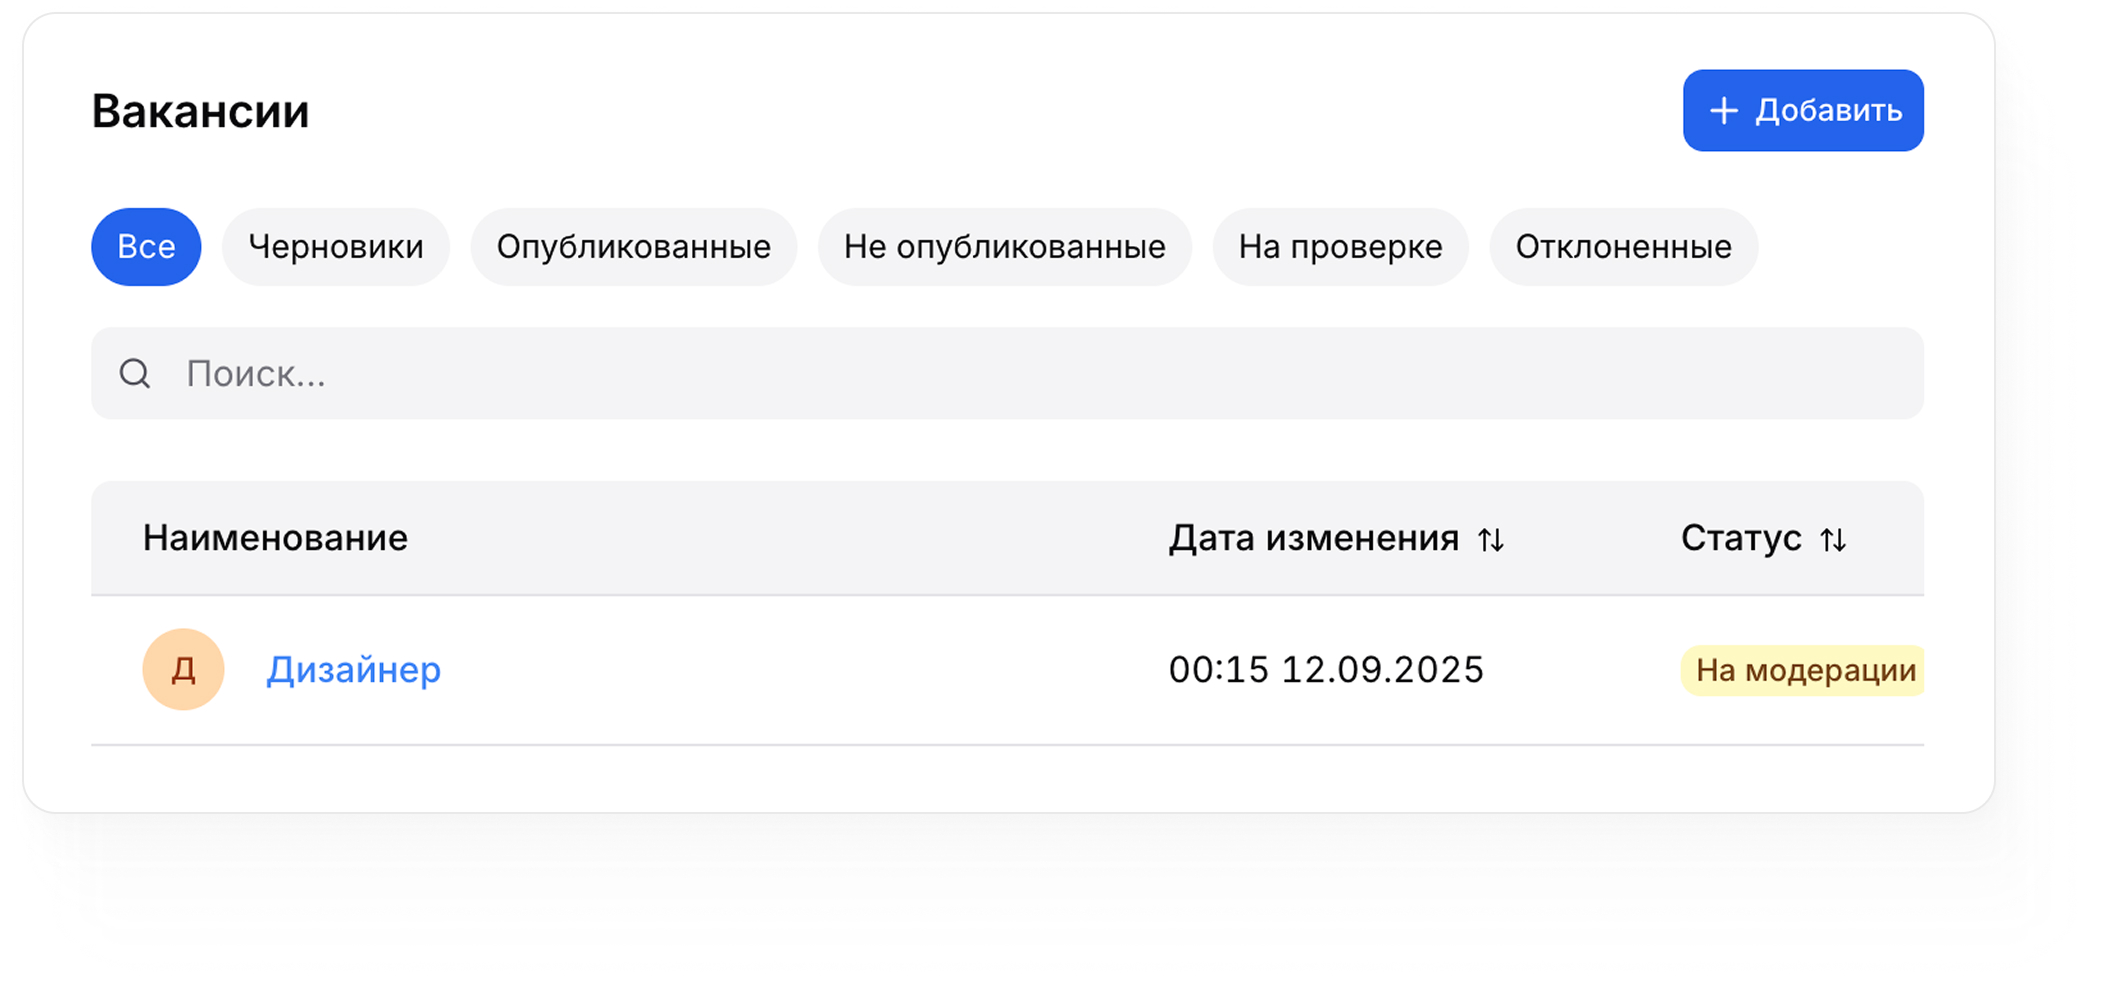Click the Вакансии page heading
Viewport: 2110px width, 1004px height.
tap(200, 111)
